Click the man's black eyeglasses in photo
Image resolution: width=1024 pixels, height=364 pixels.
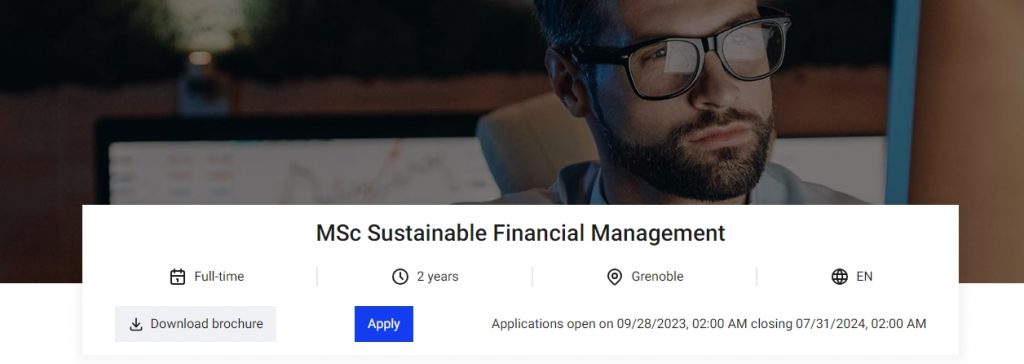[679, 56]
